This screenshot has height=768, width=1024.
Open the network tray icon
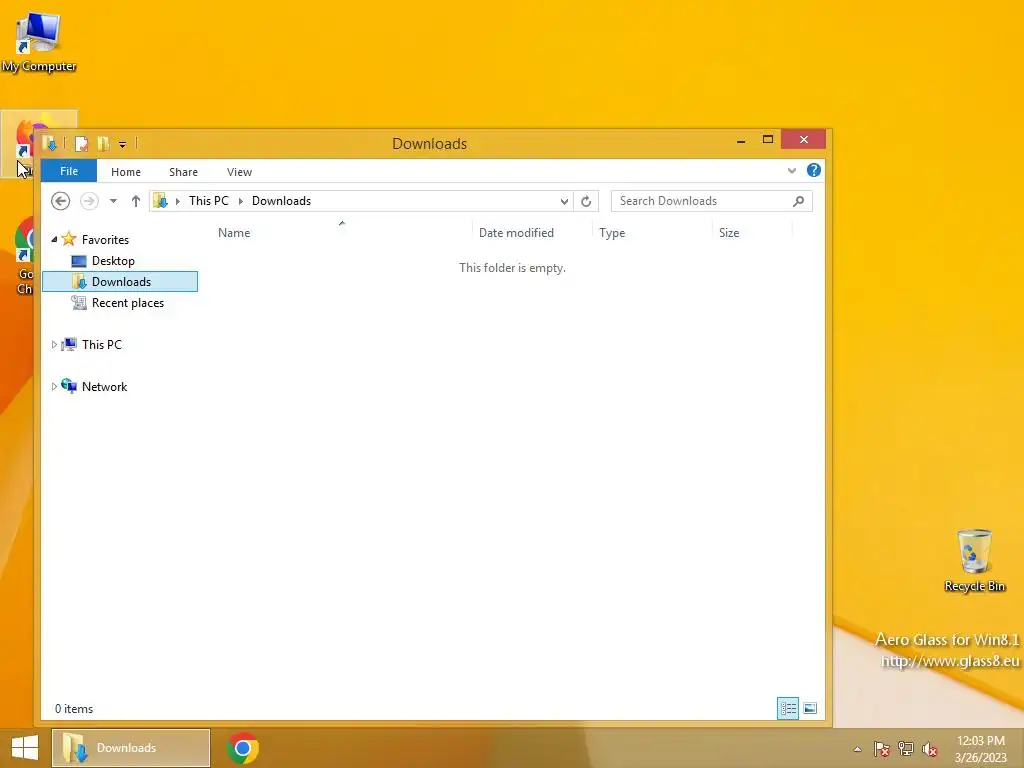click(906, 749)
